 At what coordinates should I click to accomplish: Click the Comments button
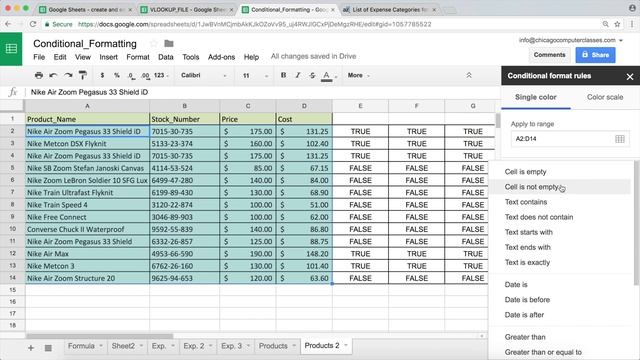click(549, 55)
